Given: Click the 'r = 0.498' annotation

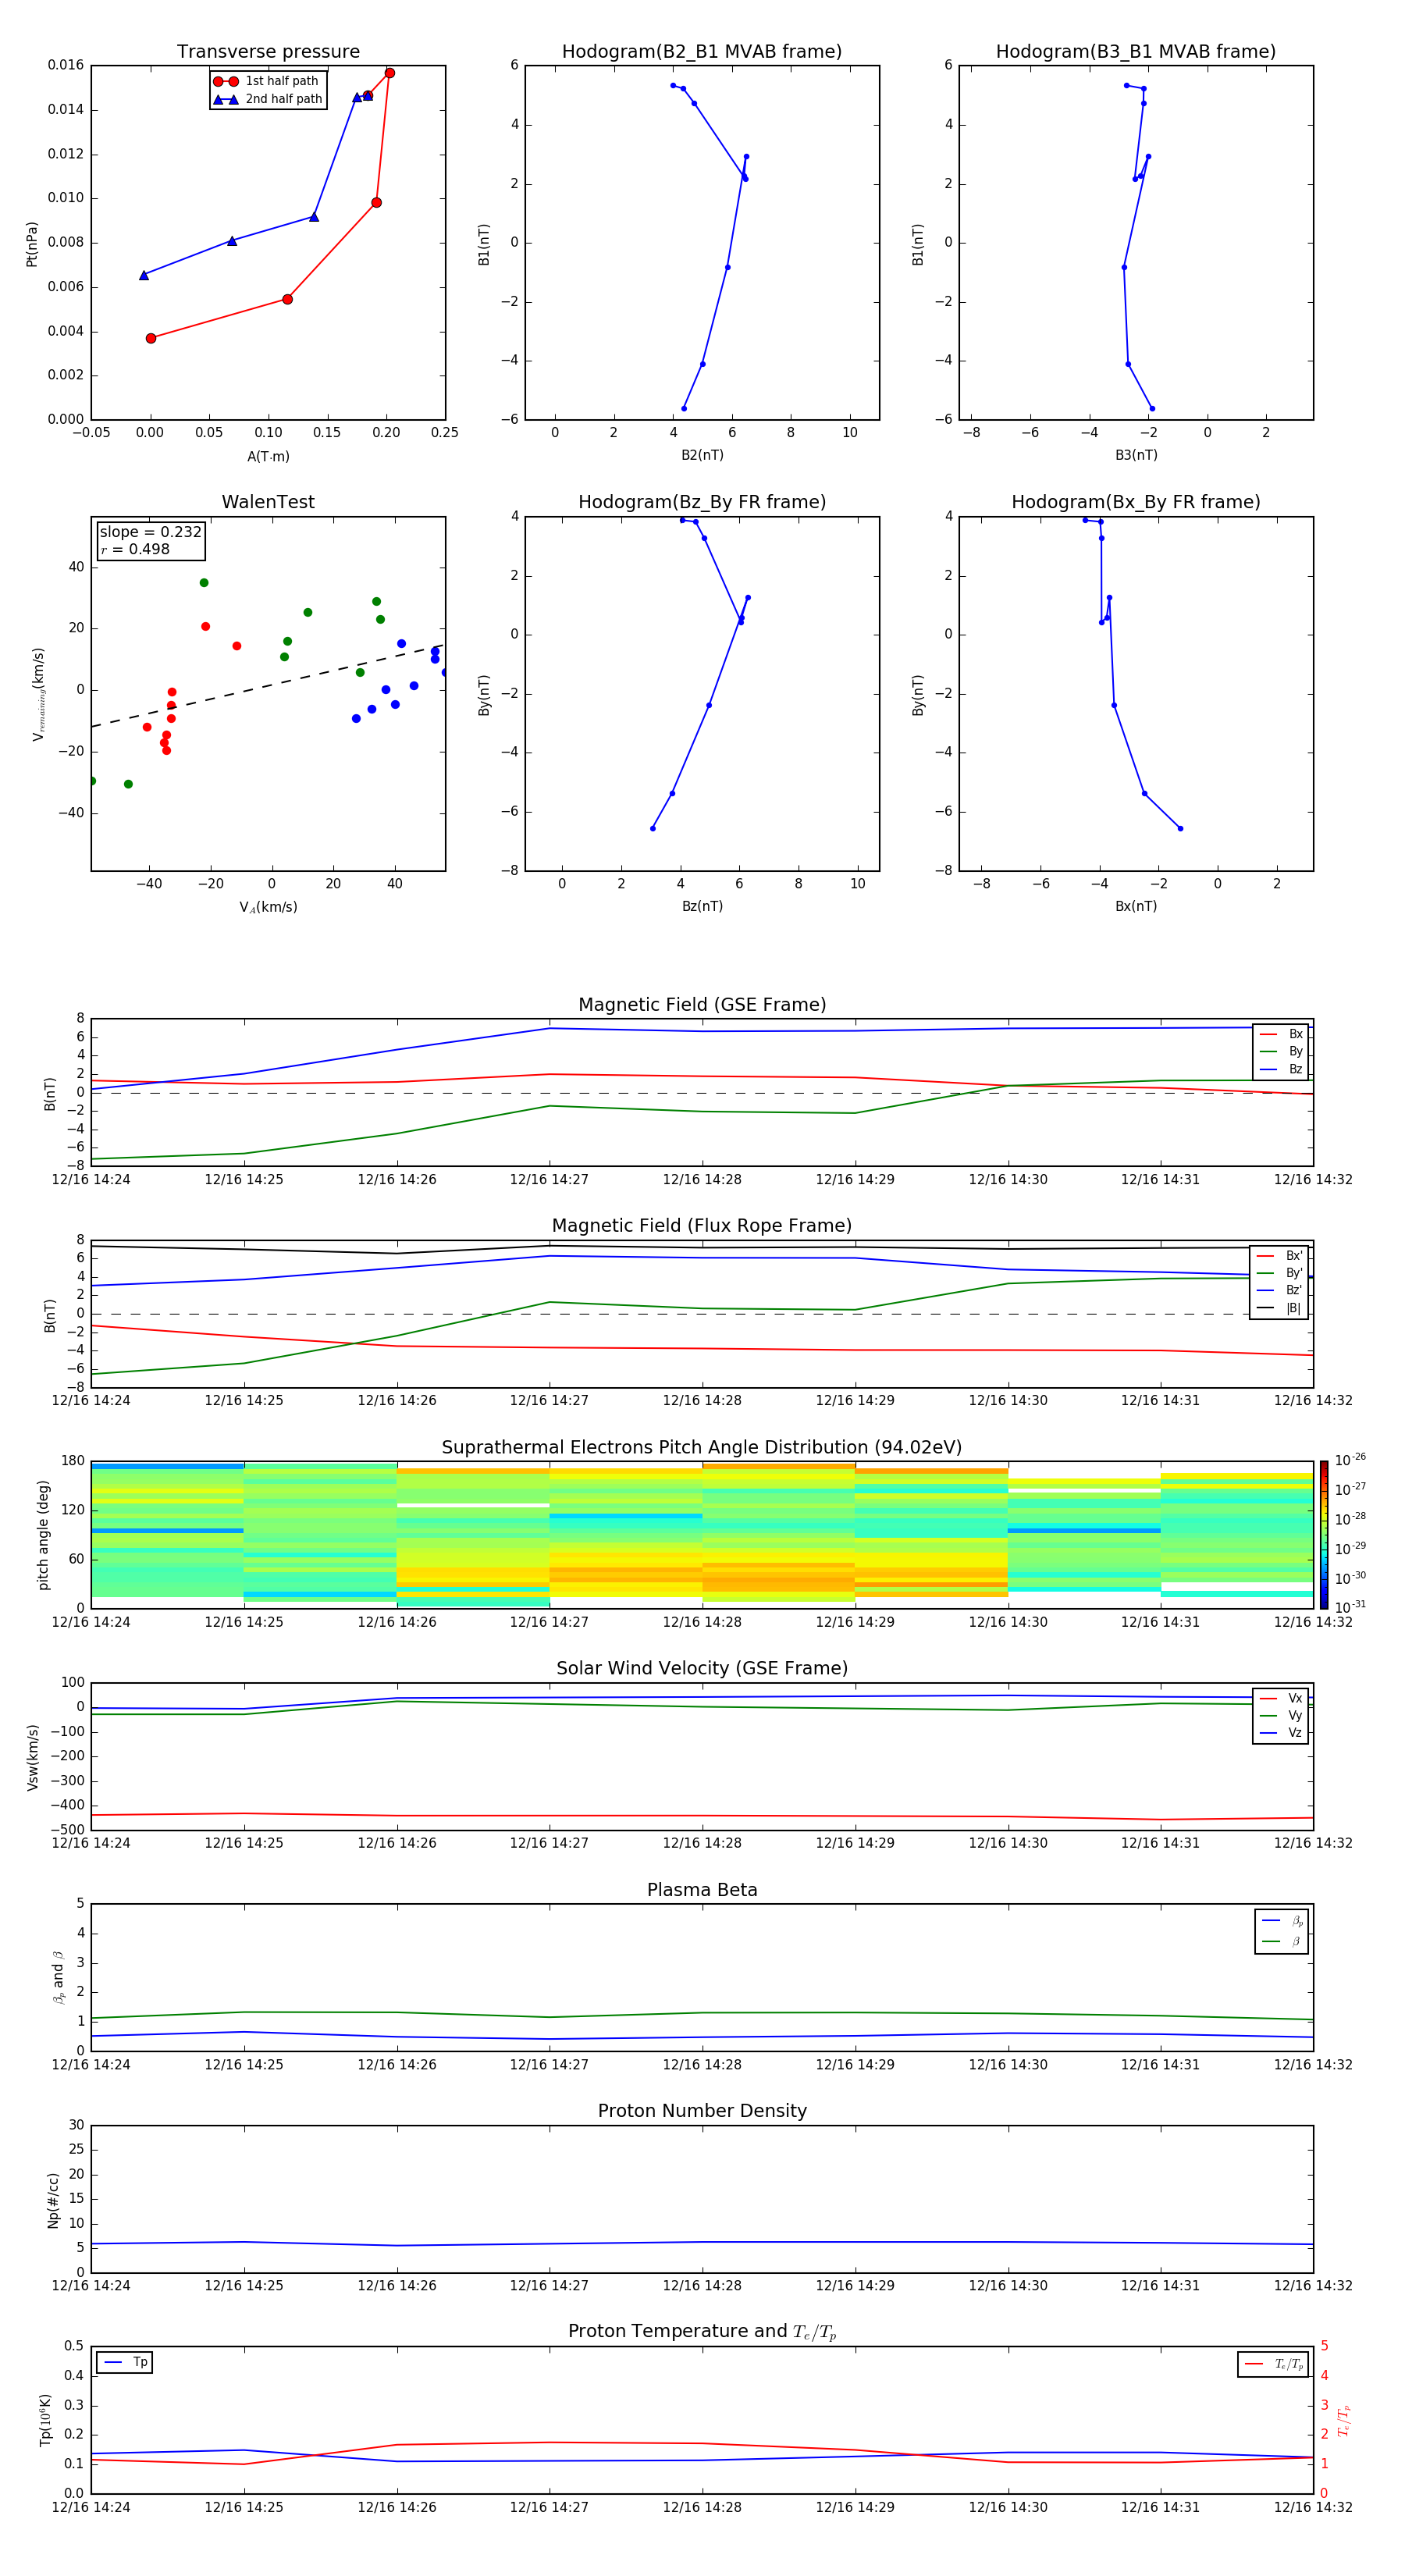Looking at the screenshot, I should pos(135,549).
